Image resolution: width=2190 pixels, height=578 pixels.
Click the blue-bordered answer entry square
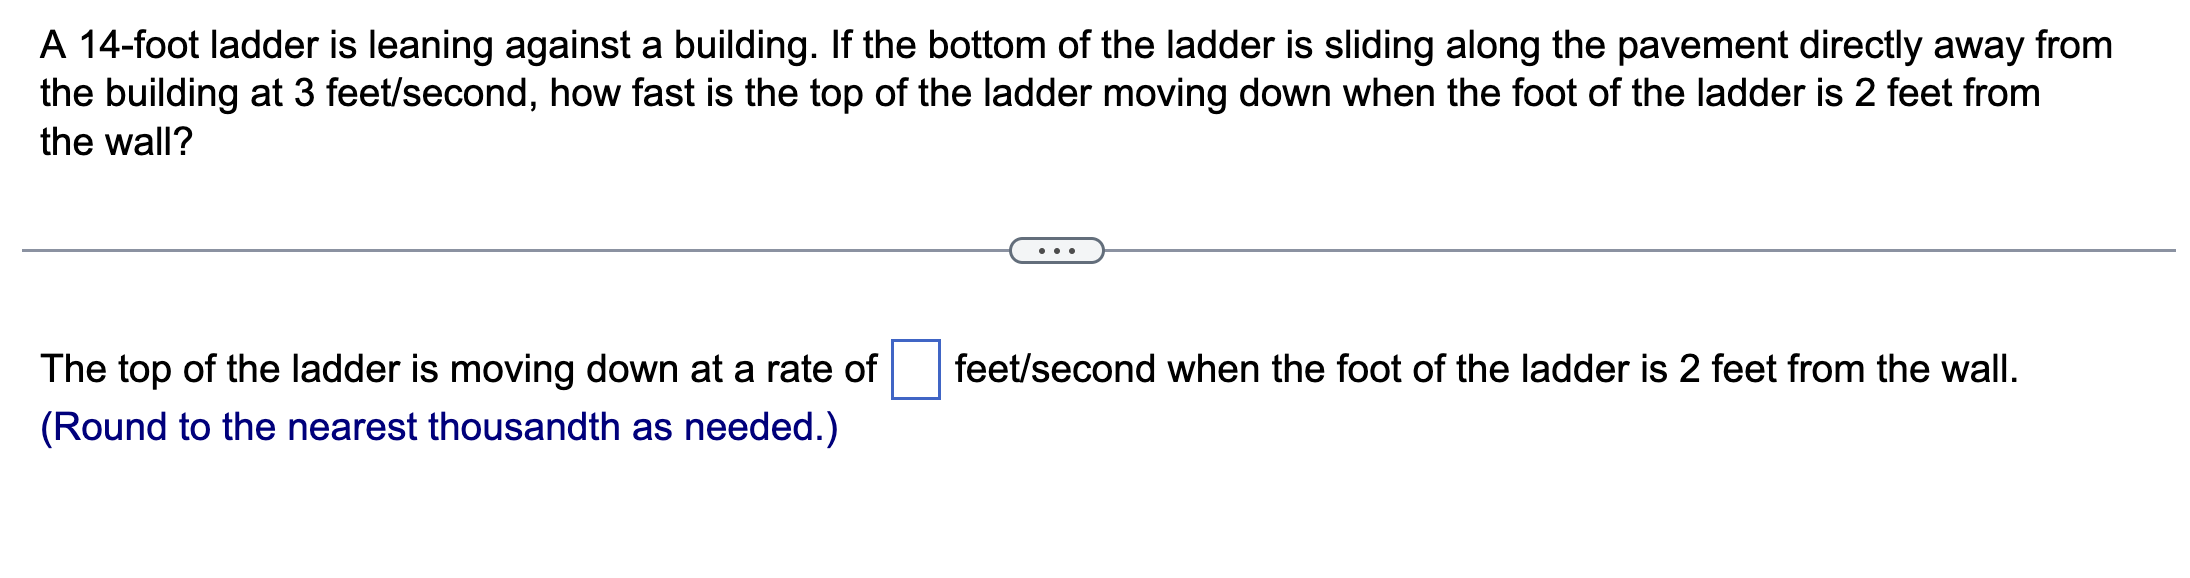[915, 368]
